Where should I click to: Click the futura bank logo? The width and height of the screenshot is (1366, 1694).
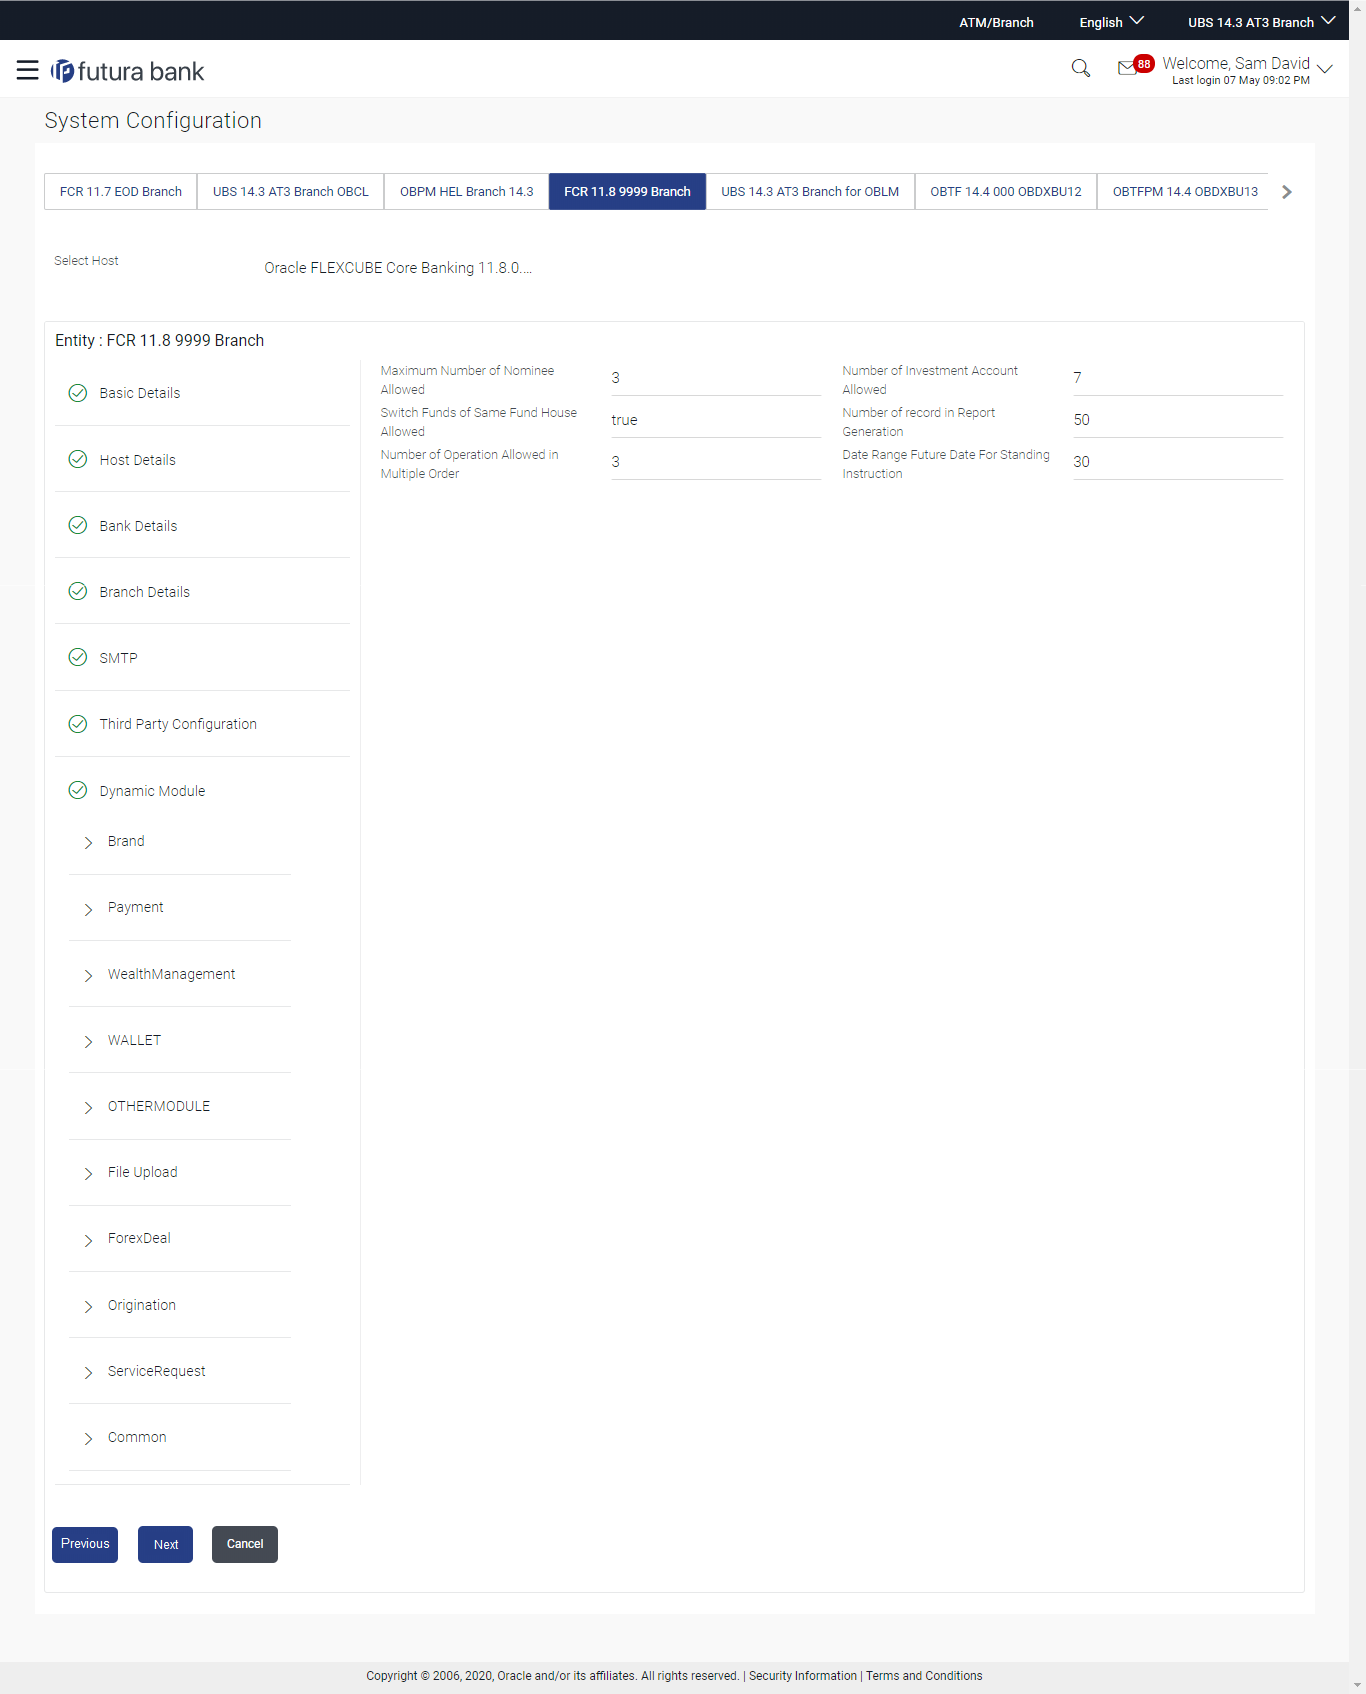[128, 71]
